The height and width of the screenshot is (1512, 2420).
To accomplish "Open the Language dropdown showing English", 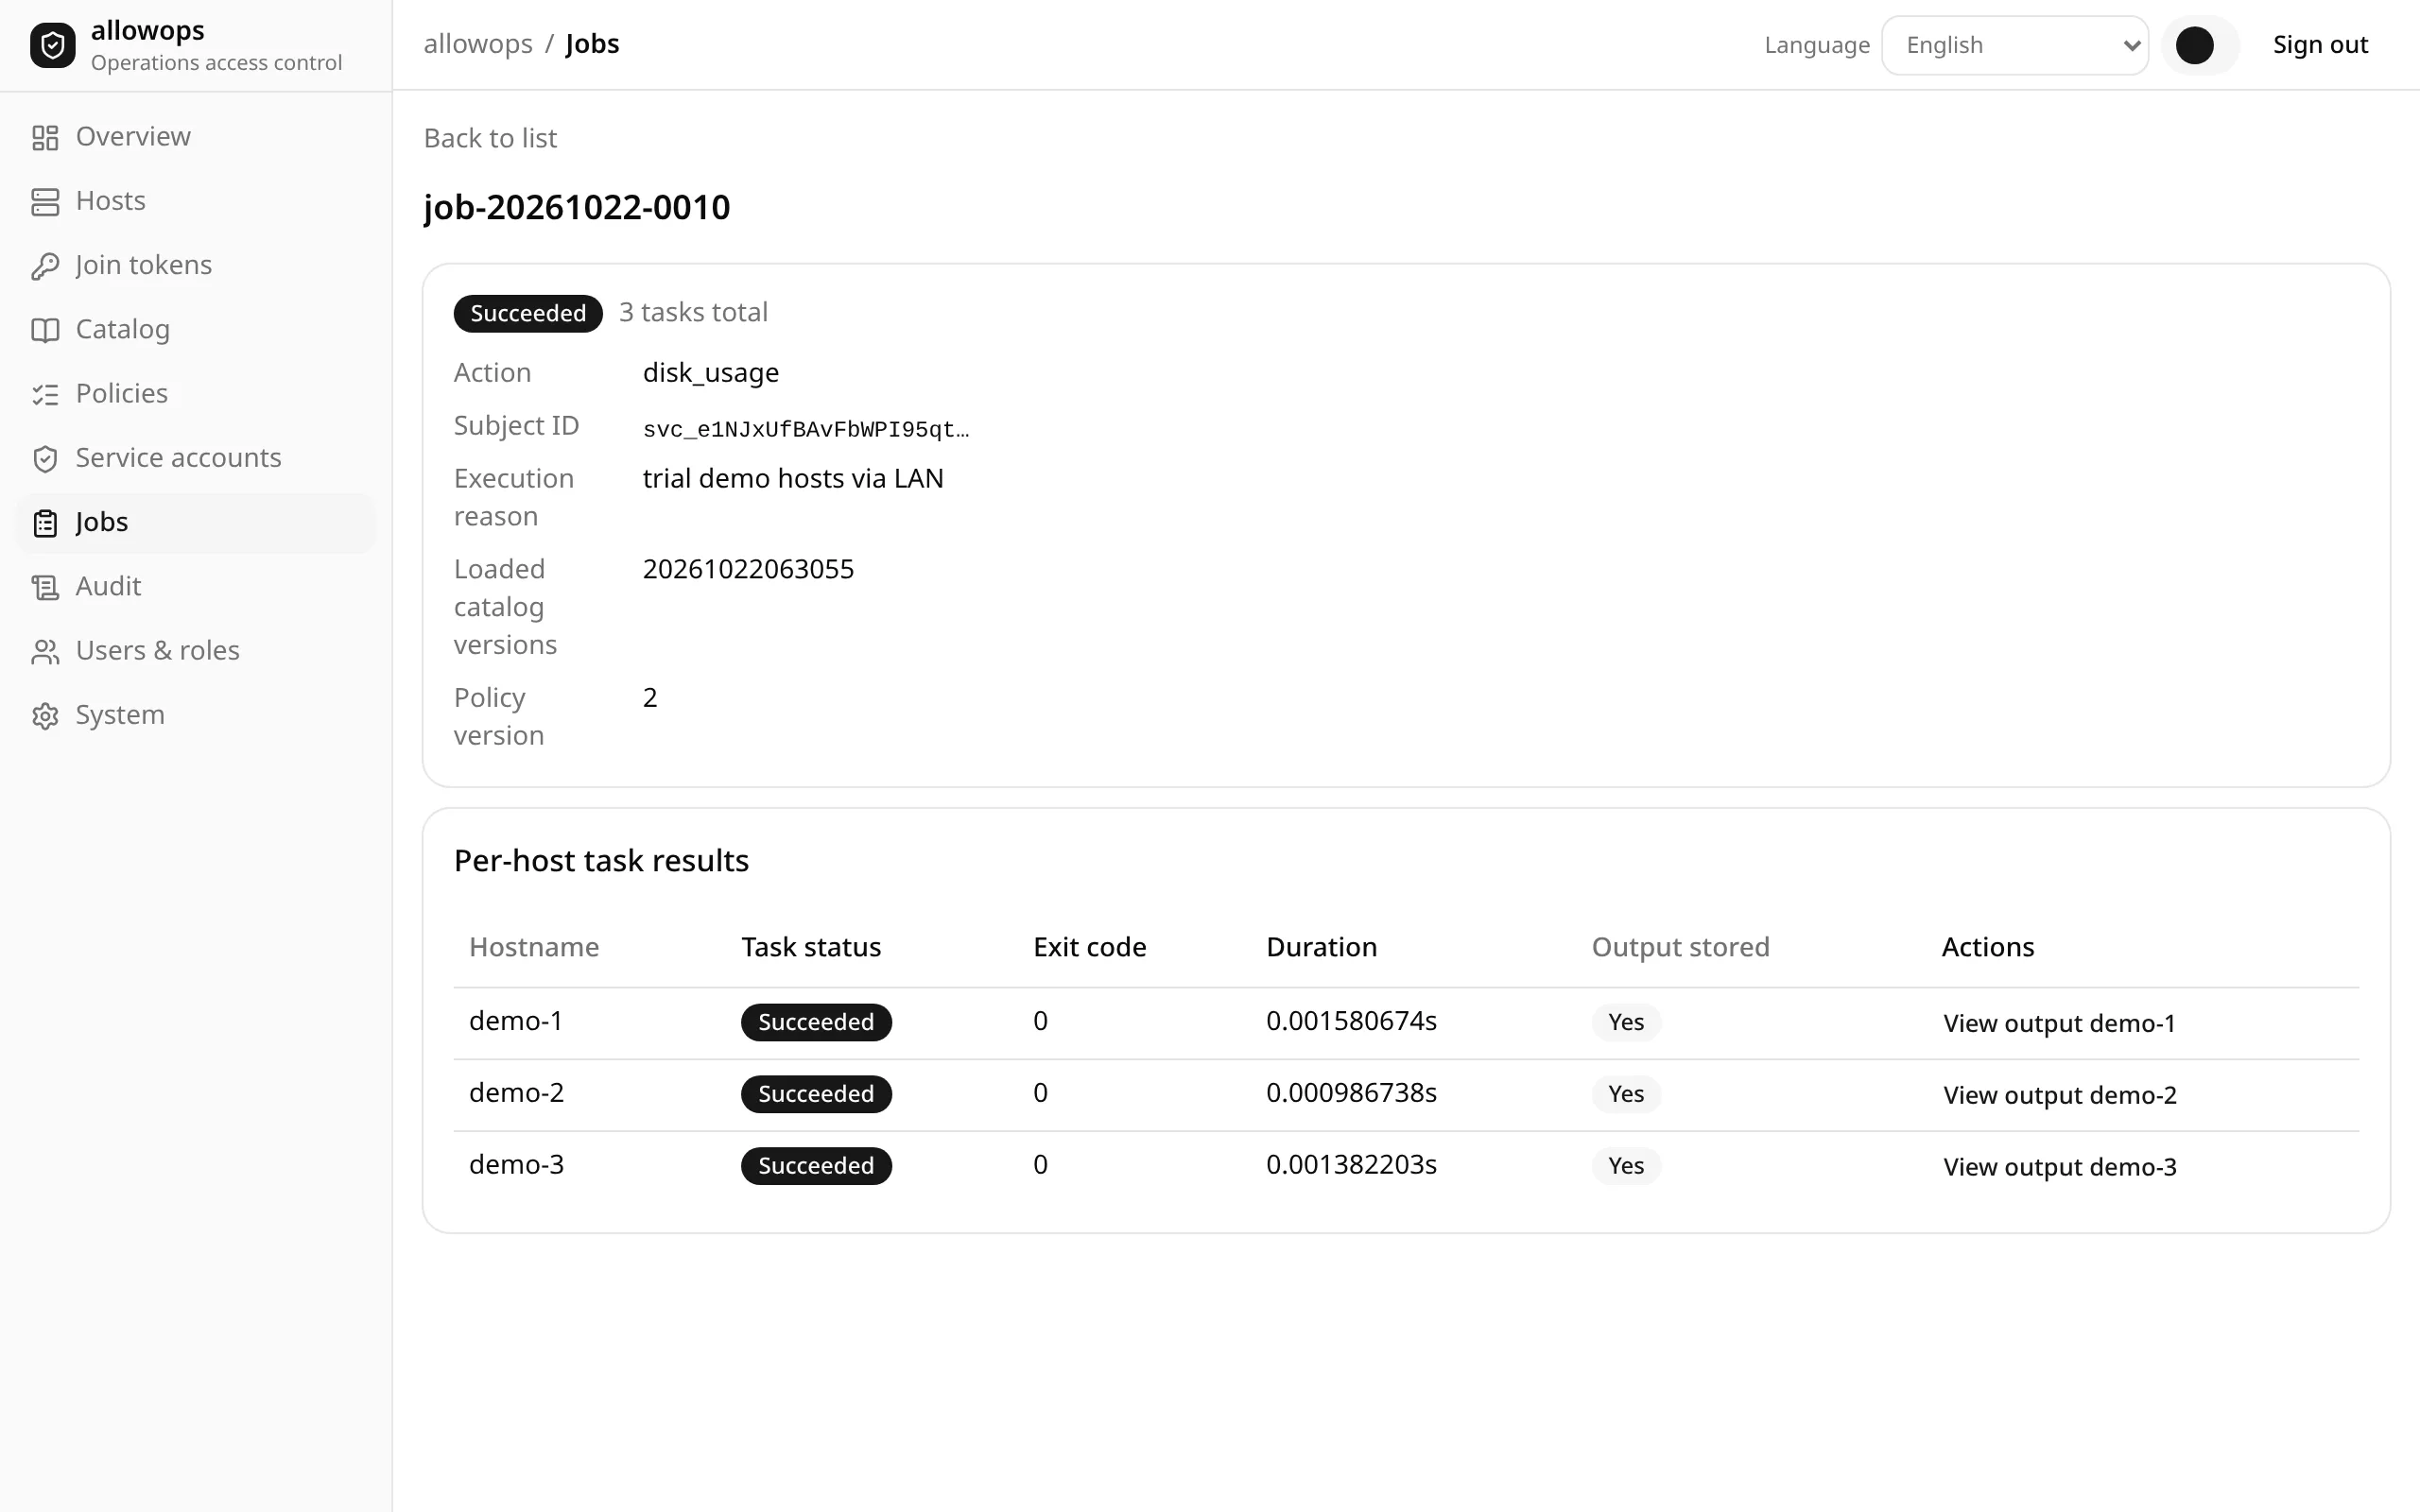I will tap(2015, 45).
